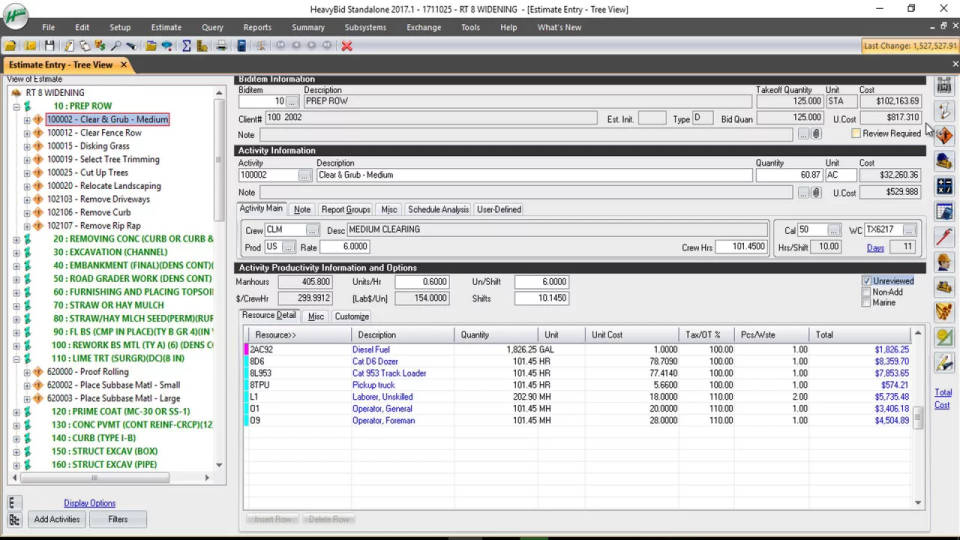Toggle the Review Required checkbox

pos(856,133)
